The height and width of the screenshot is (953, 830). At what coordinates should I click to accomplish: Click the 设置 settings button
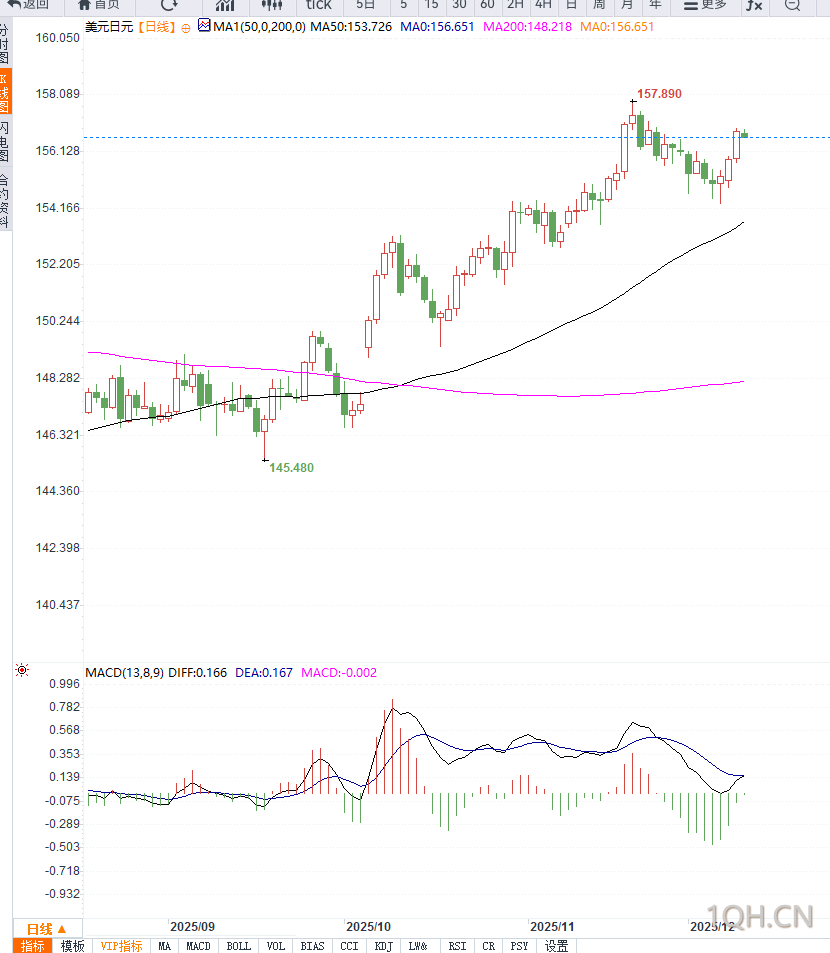(x=557, y=946)
